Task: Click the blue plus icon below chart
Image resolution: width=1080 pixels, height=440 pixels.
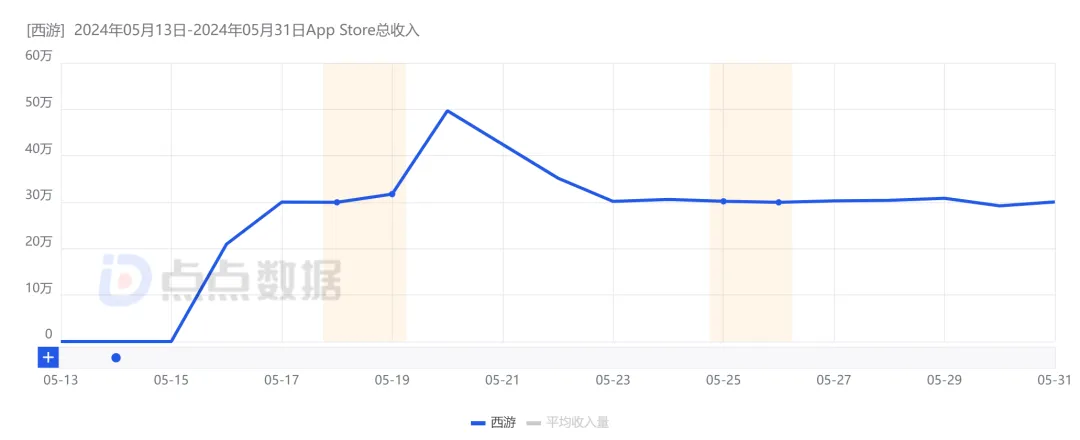Action: click(48, 357)
